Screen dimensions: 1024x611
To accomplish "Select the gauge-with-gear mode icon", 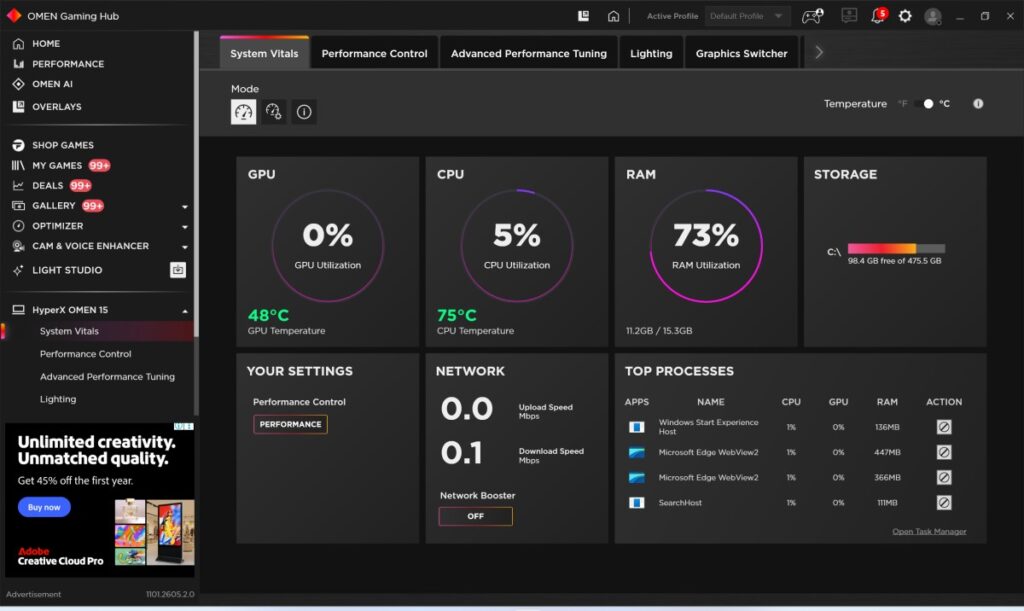I will point(274,112).
